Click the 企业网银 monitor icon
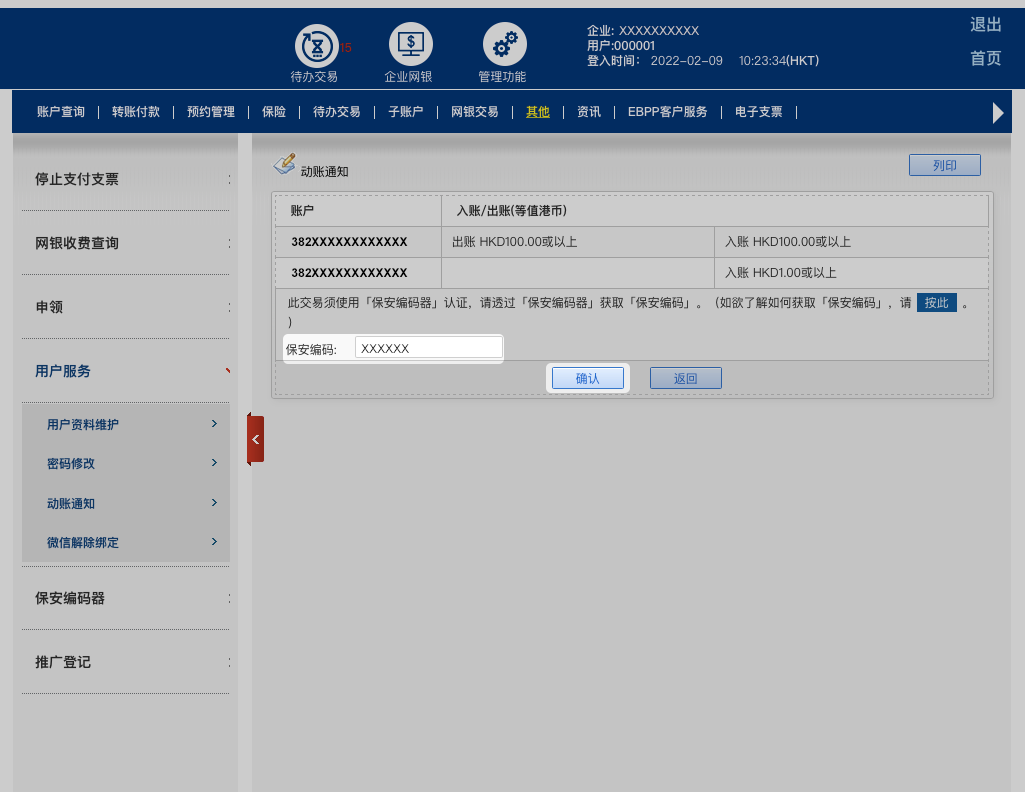1025x792 pixels. tap(410, 45)
